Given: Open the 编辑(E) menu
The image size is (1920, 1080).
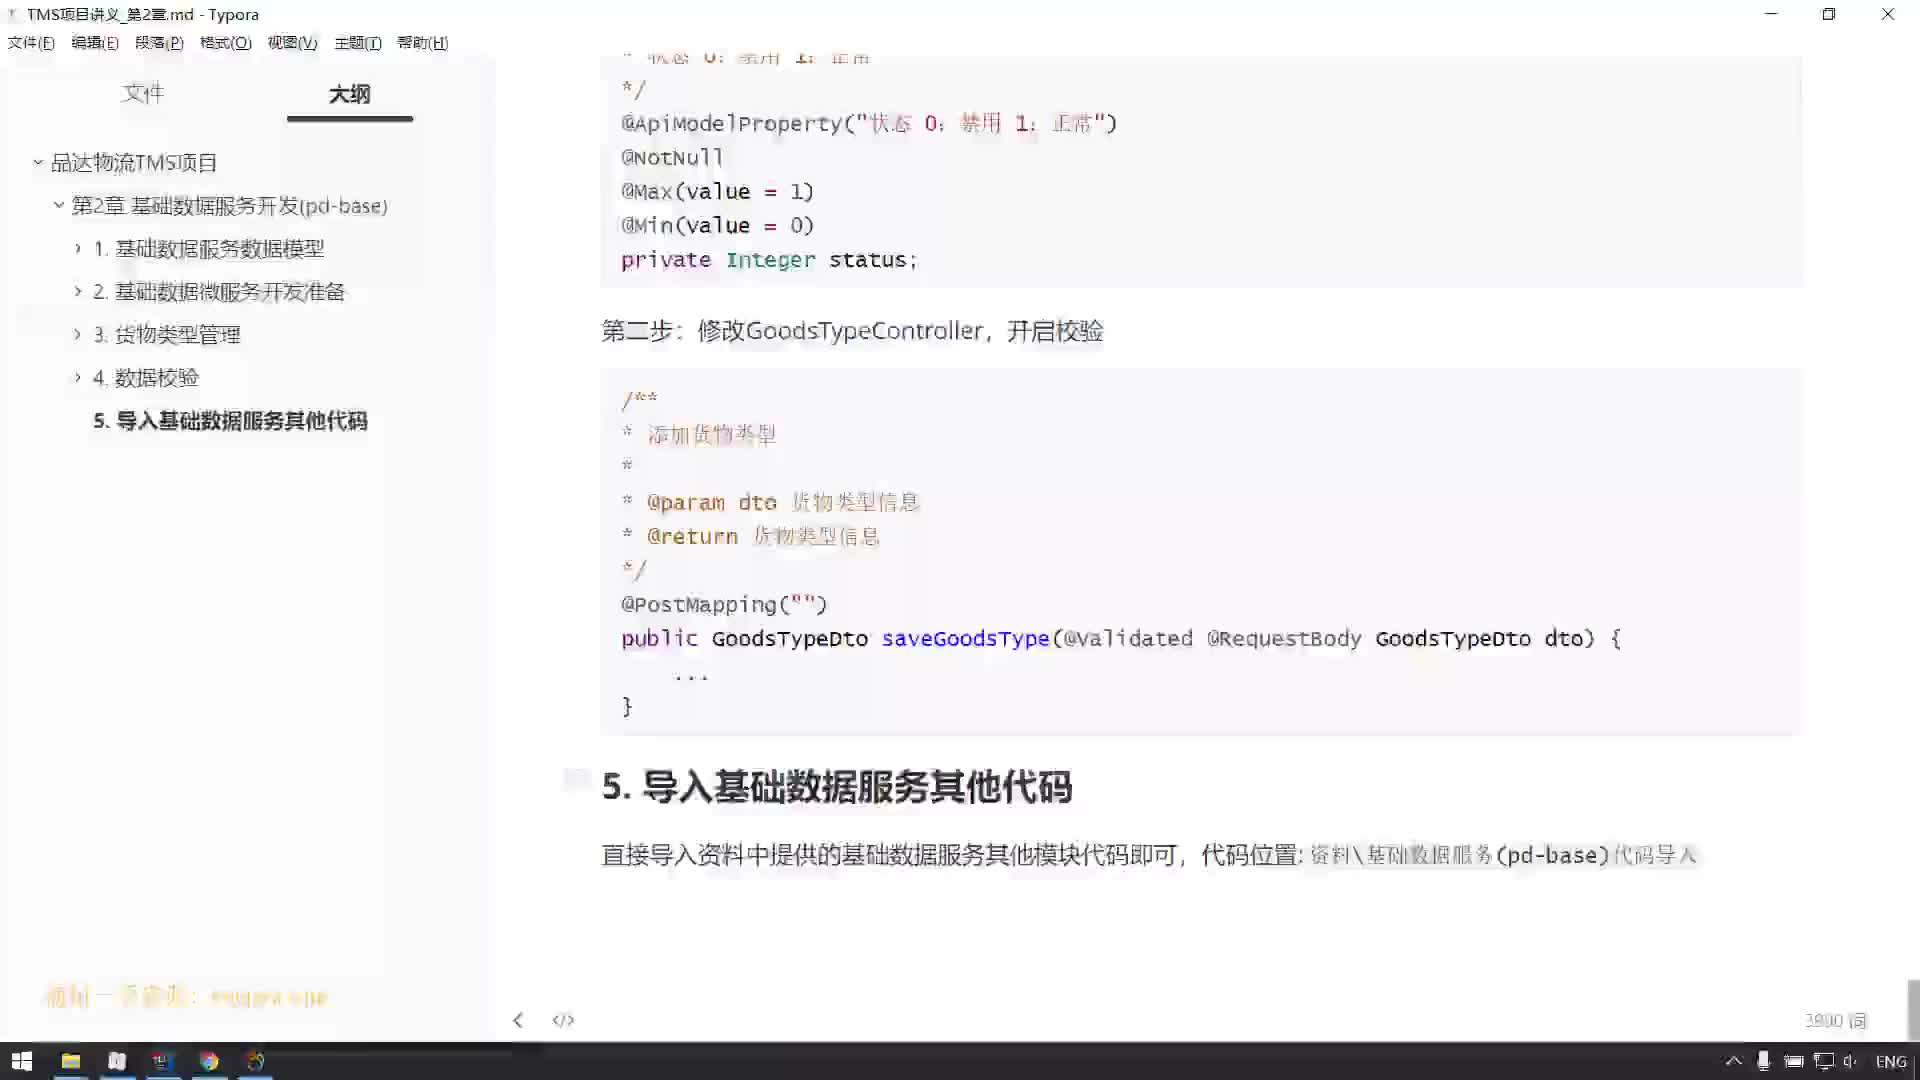Looking at the screenshot, I should click(x=95, y=43).
